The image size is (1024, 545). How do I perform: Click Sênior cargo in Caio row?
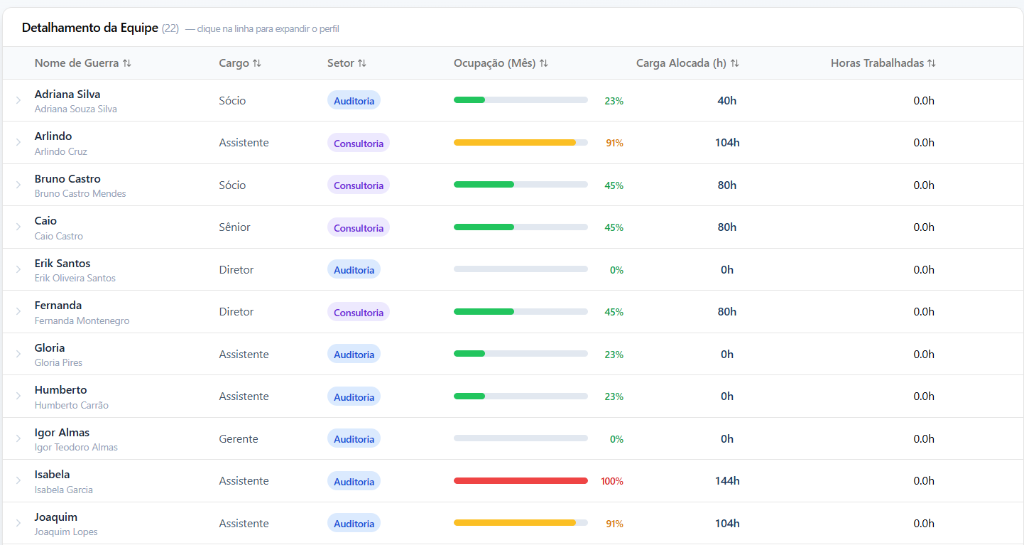pos(234,227)
